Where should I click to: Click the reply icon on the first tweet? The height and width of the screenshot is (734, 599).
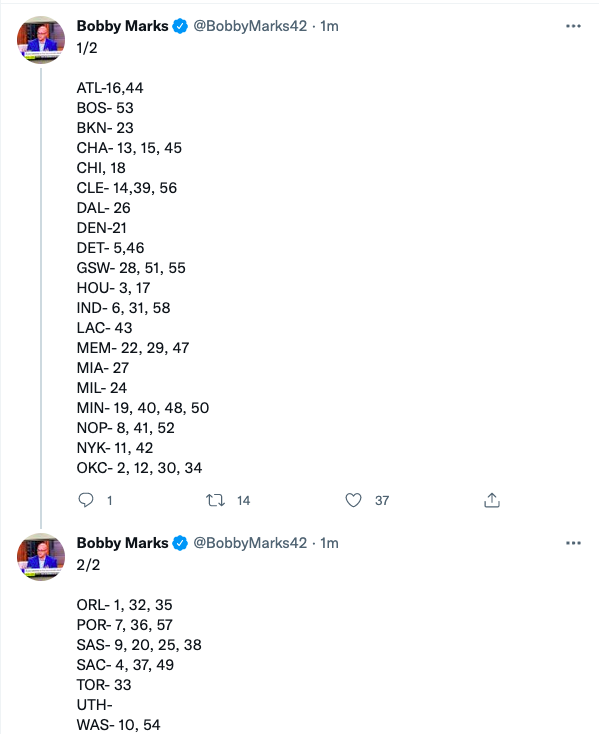86,500
